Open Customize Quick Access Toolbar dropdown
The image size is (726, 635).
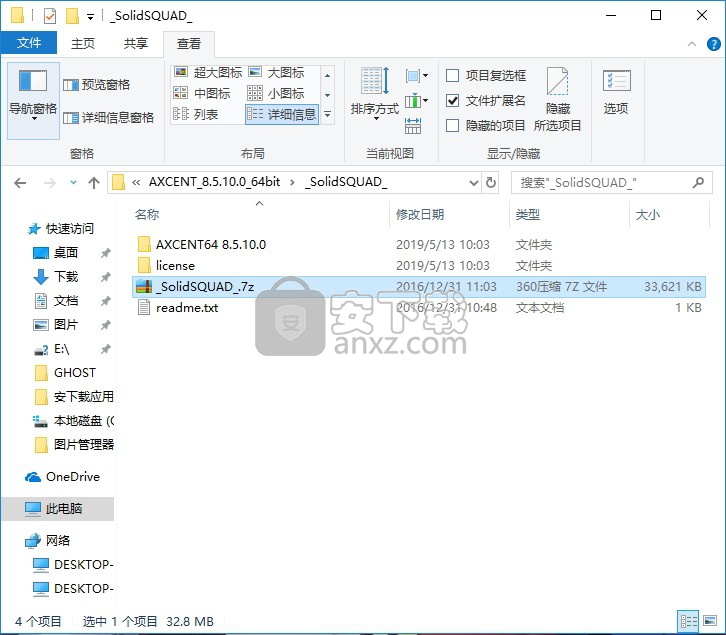[x=91, y=17]
